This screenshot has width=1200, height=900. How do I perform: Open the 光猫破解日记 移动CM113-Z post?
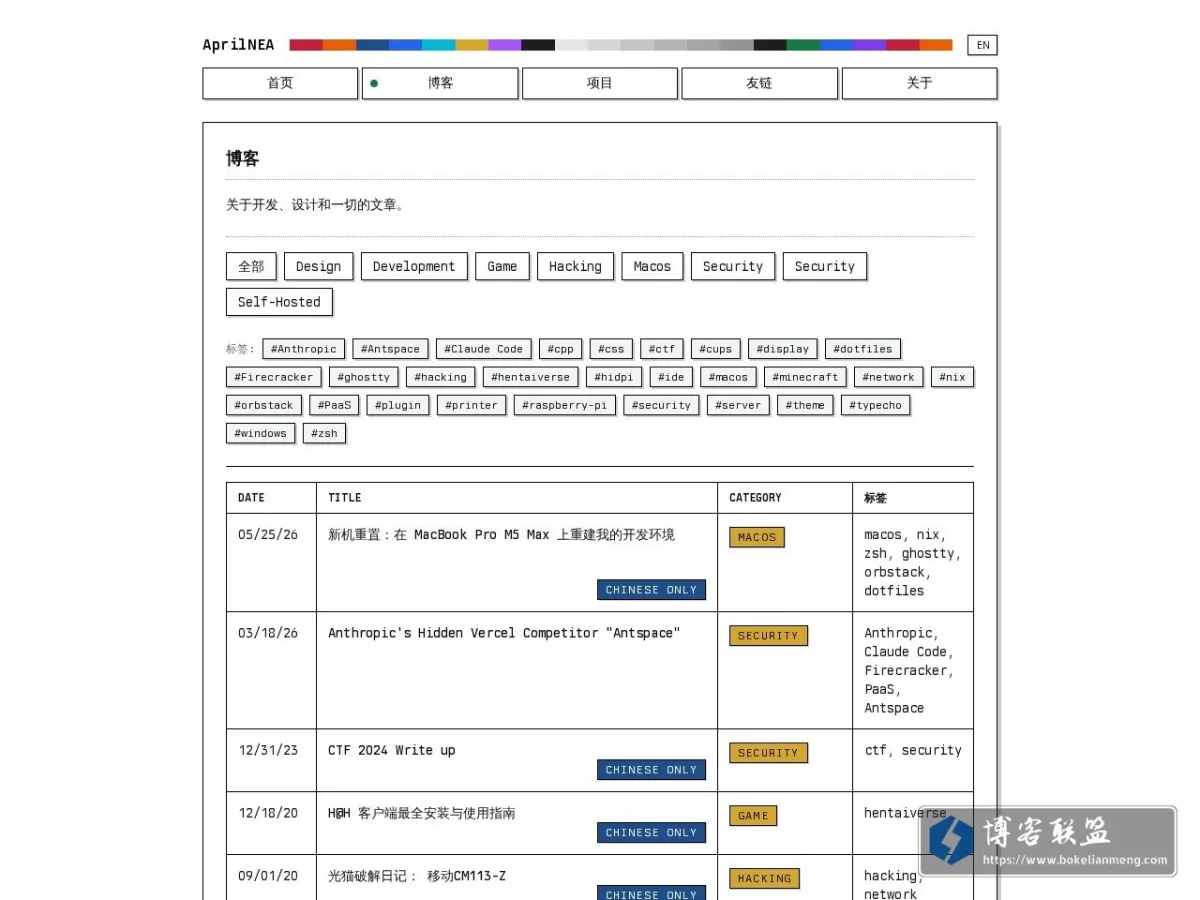[x=417, y=876]
